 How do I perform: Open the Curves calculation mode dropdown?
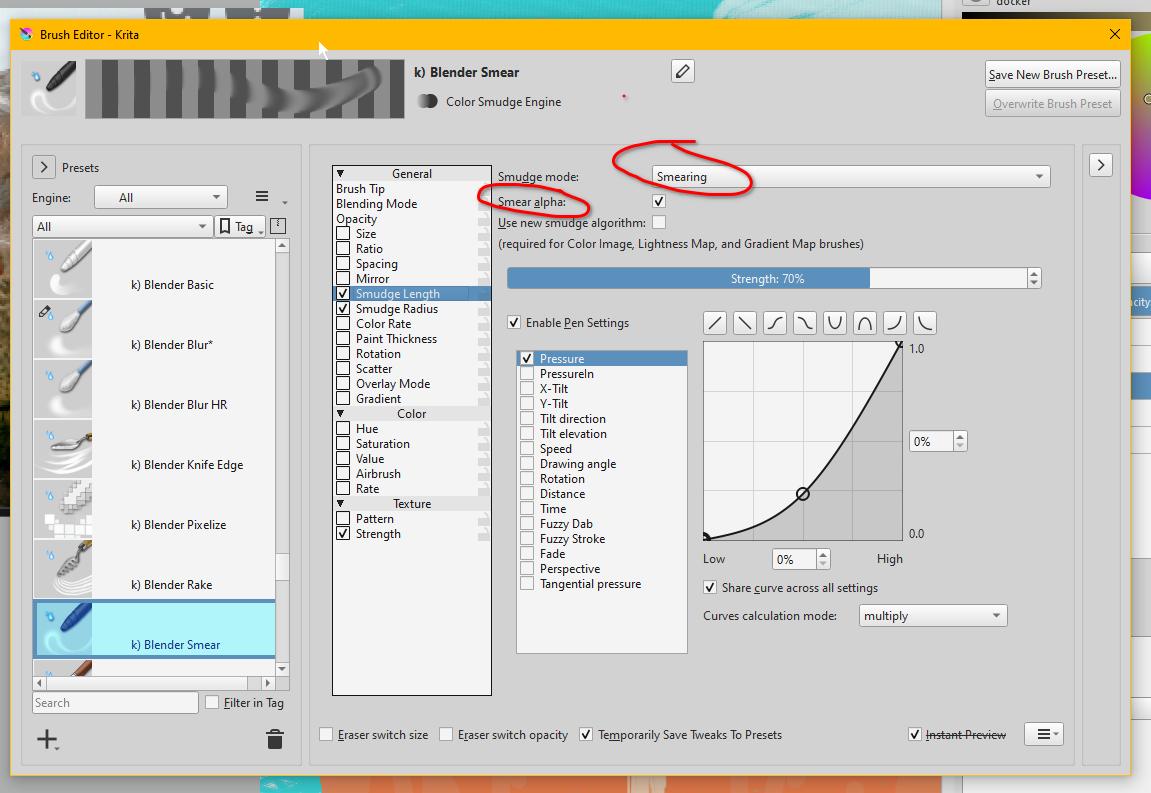932,615
